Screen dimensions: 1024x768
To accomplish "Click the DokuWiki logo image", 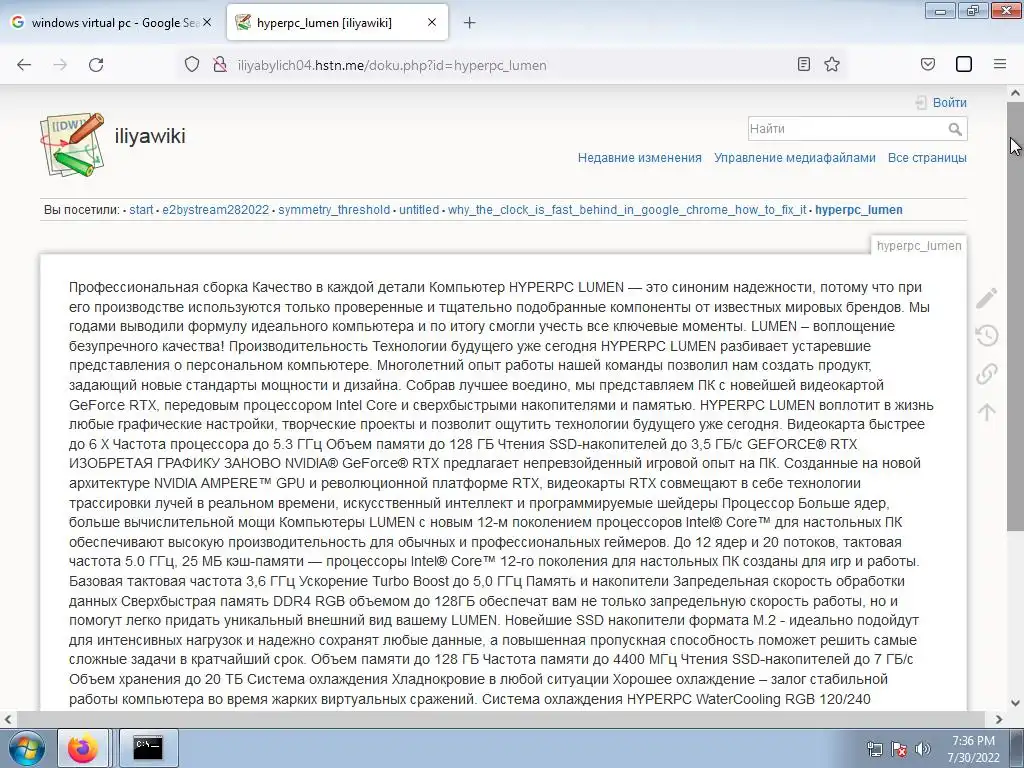I will point(72,144).
